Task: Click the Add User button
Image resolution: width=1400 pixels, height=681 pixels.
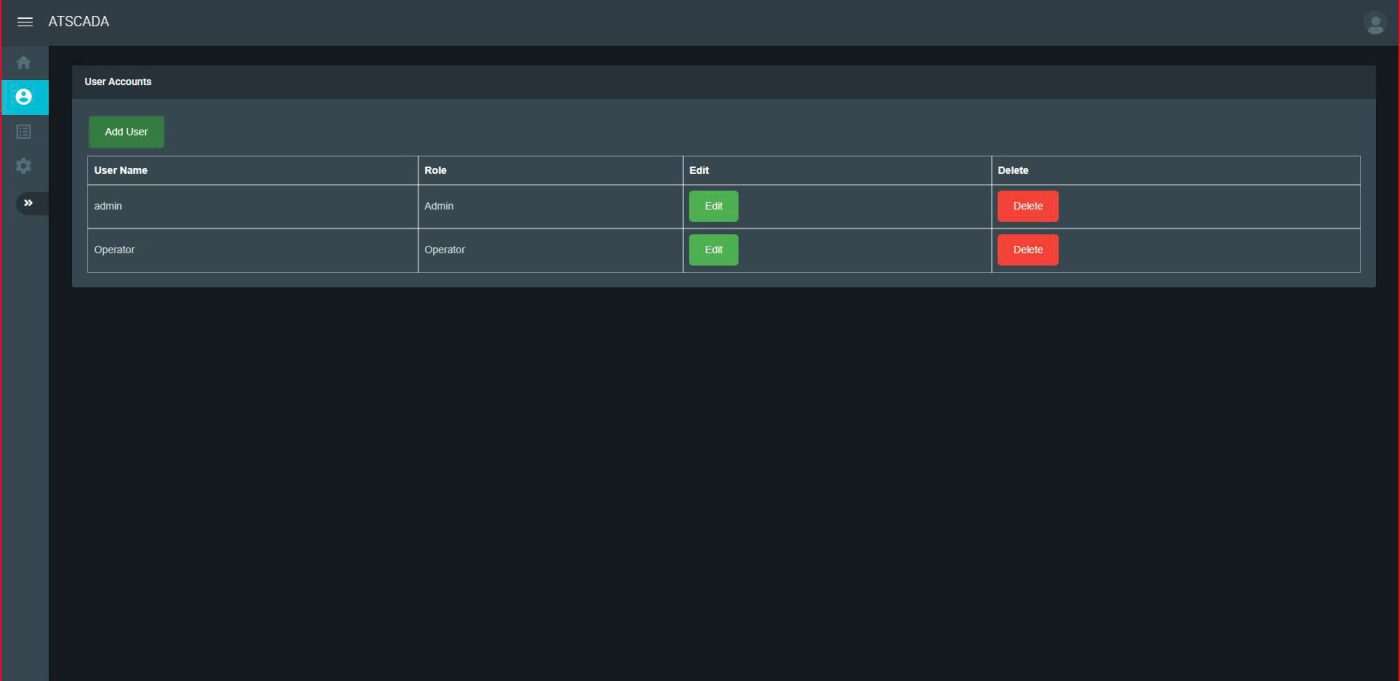Action: coord(126,132)
